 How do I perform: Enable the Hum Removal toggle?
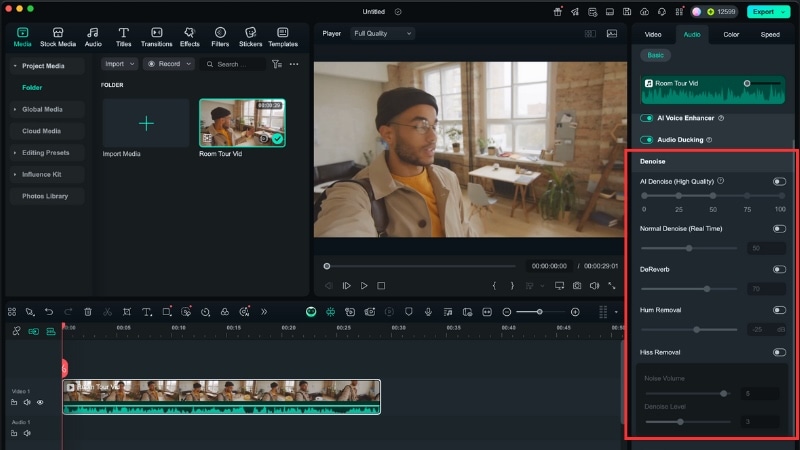[x=779, y=310]
